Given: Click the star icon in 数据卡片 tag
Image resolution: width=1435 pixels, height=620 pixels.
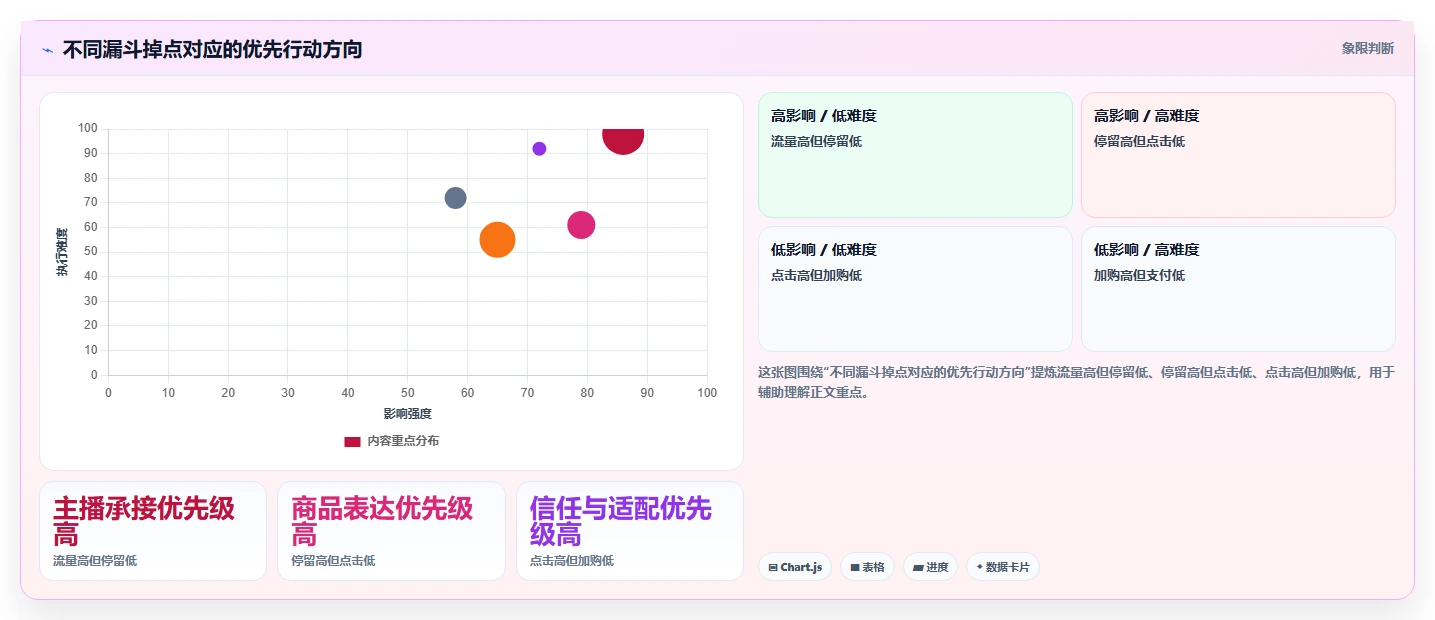Looking at the screenshot, I should coord(979,567).
